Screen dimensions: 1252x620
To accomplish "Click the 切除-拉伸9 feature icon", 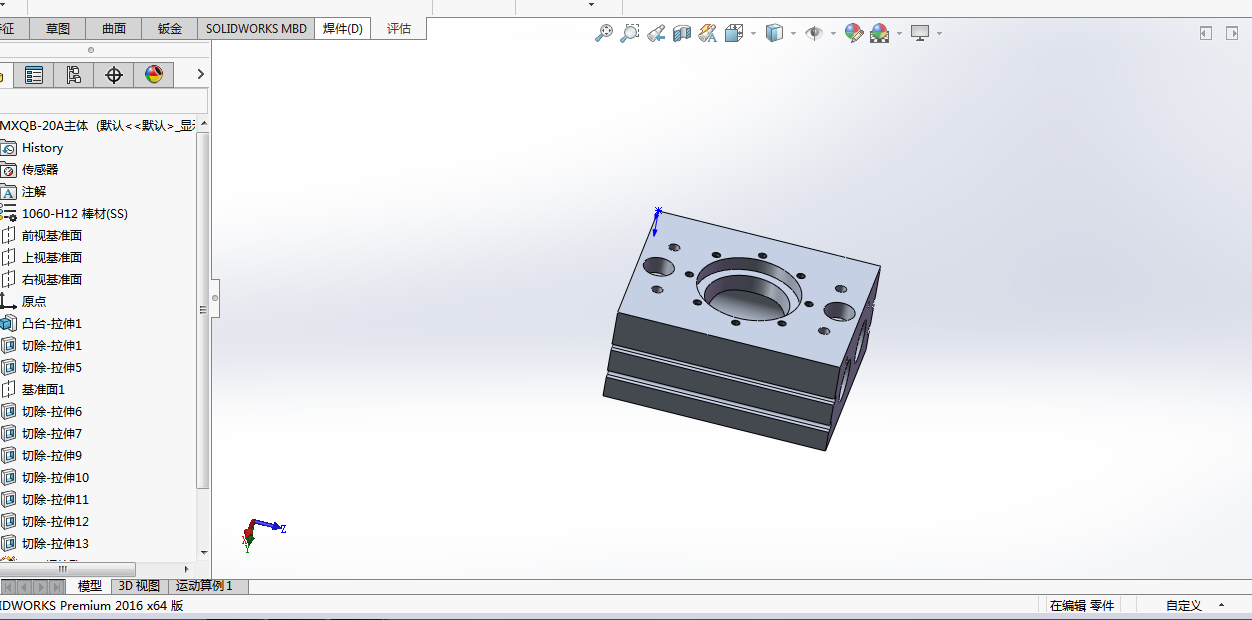I will click(9, 456).
